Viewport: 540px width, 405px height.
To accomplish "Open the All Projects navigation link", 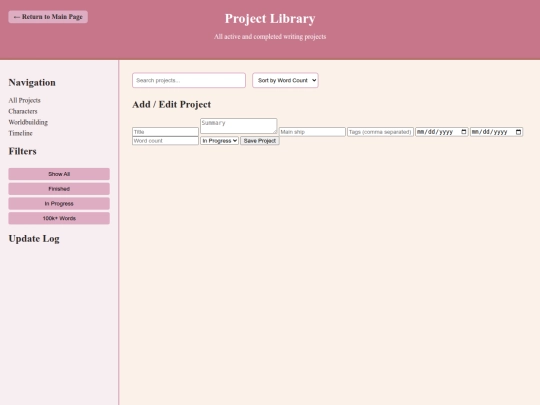I will [x=24, y=100].
